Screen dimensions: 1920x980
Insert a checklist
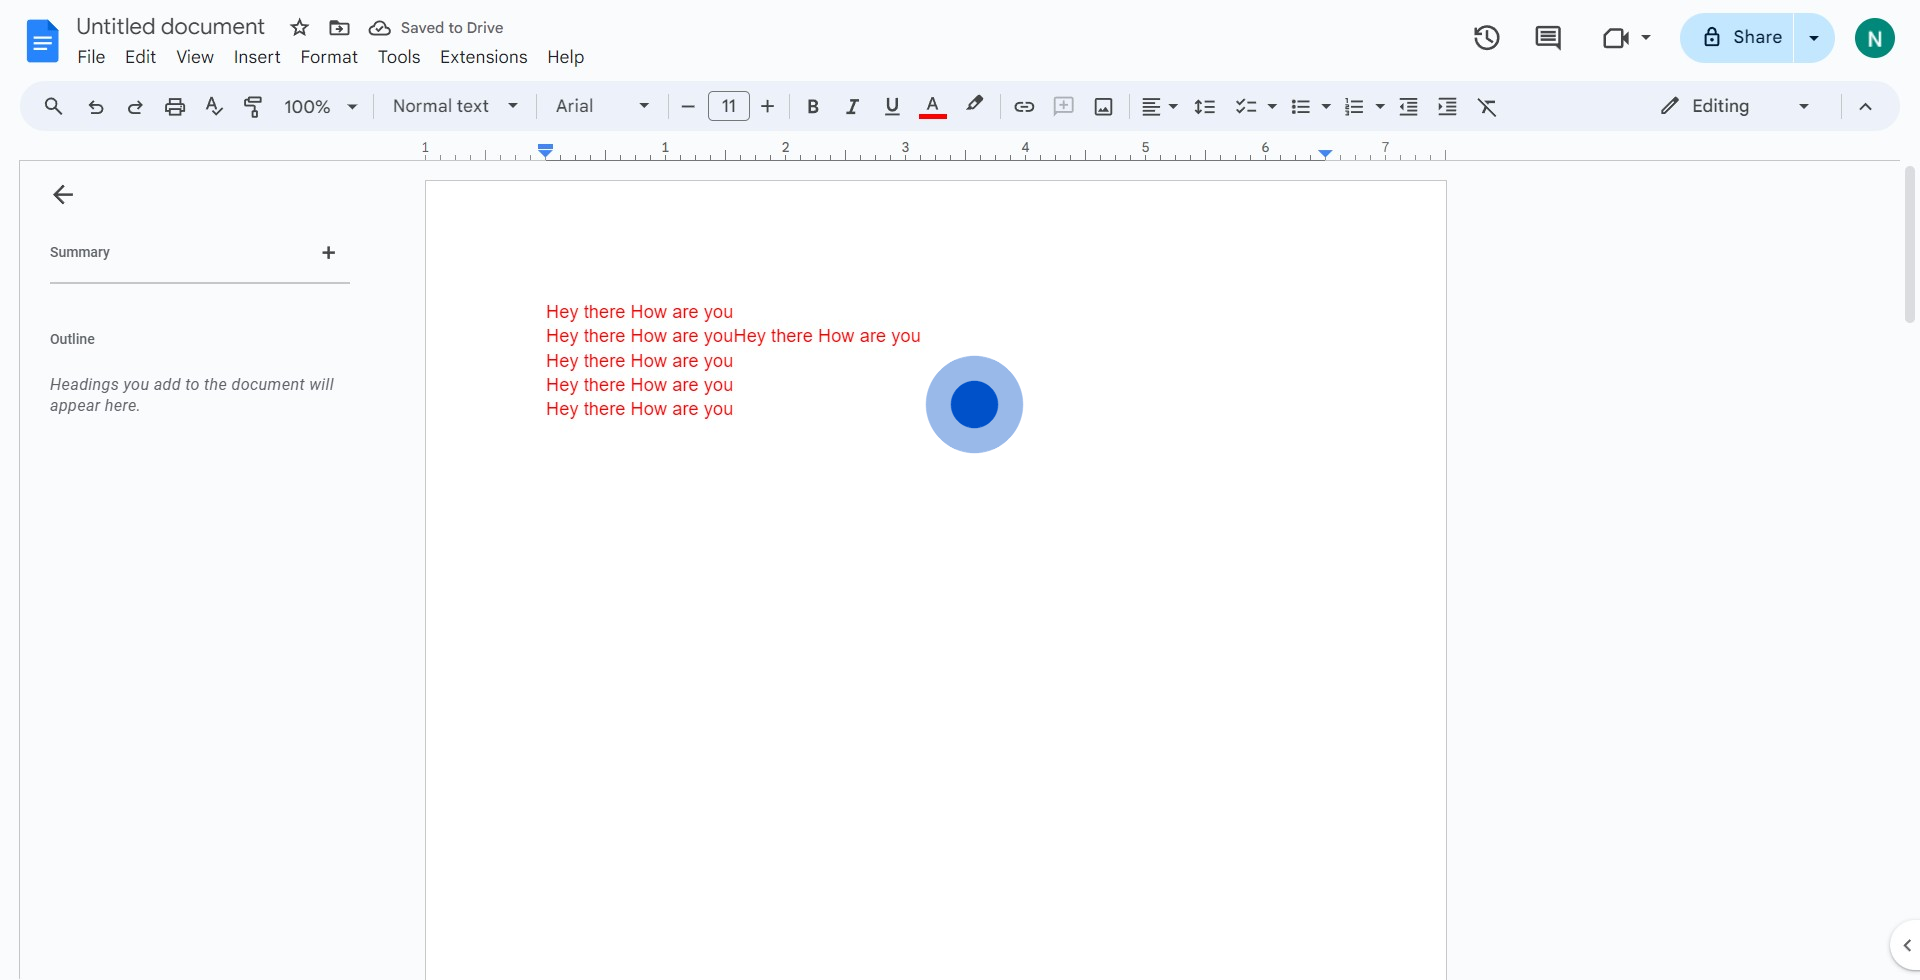click(1245, 106)
